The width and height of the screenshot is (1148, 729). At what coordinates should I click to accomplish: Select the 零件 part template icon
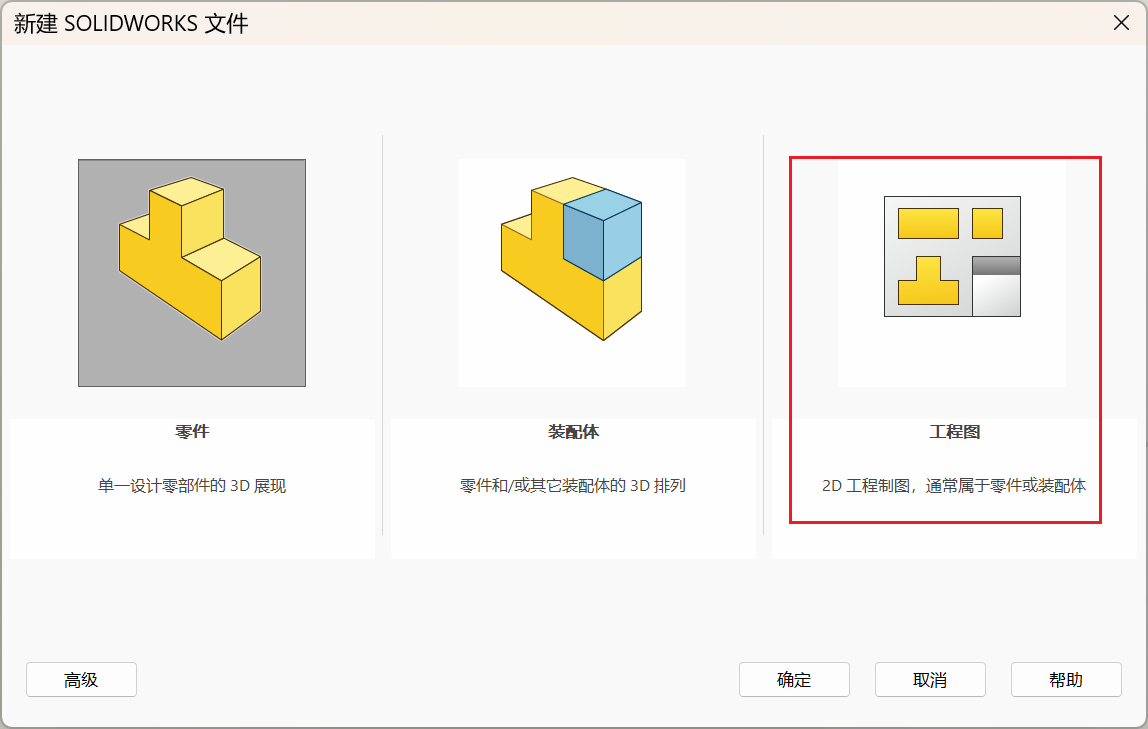[192, 273]
